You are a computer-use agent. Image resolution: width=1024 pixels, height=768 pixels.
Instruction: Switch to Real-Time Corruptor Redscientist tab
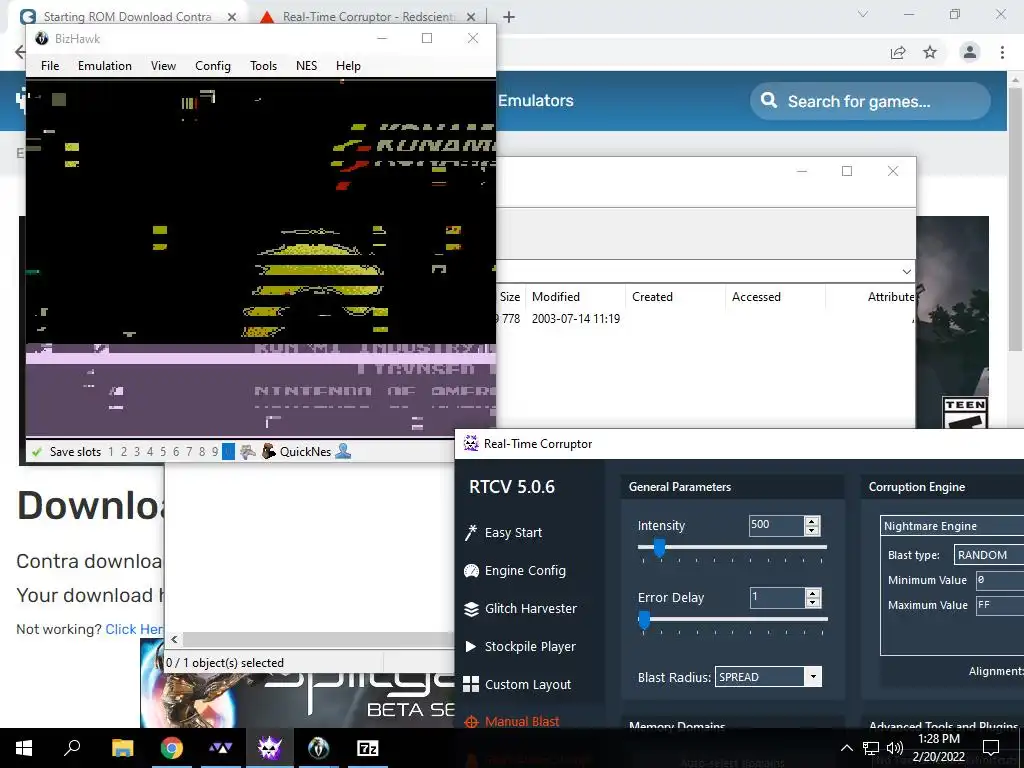[x=369, y=16]
